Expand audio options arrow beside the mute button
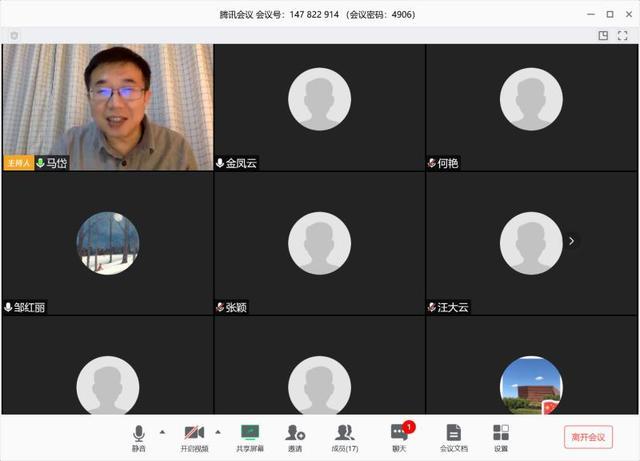This screenshot has width=640, height=461. (x=162, y=432)
